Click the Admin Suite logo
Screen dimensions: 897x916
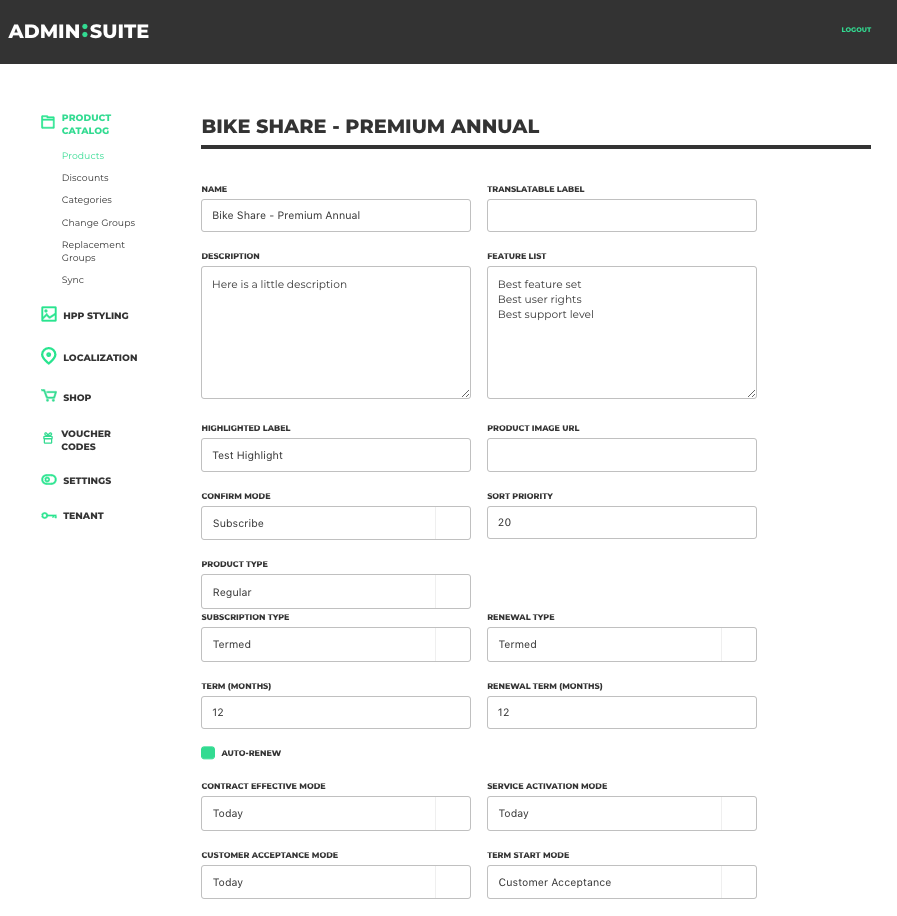[x=79, y=31]
